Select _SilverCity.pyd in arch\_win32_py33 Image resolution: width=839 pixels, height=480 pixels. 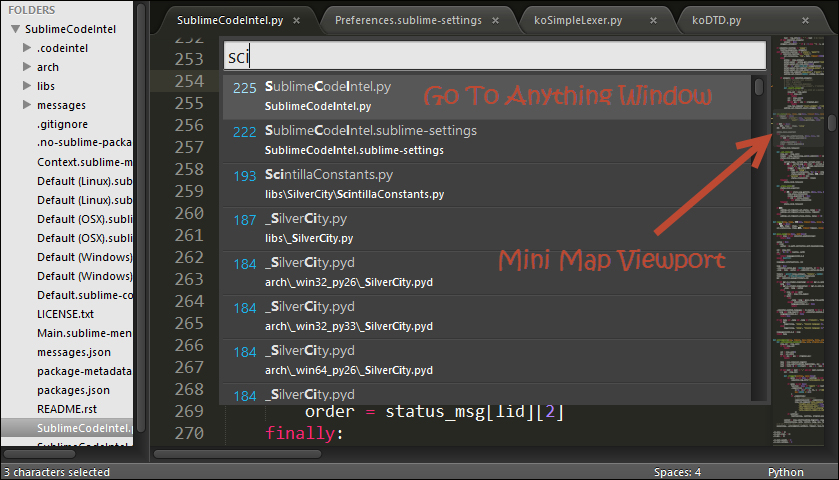(486, 317)
